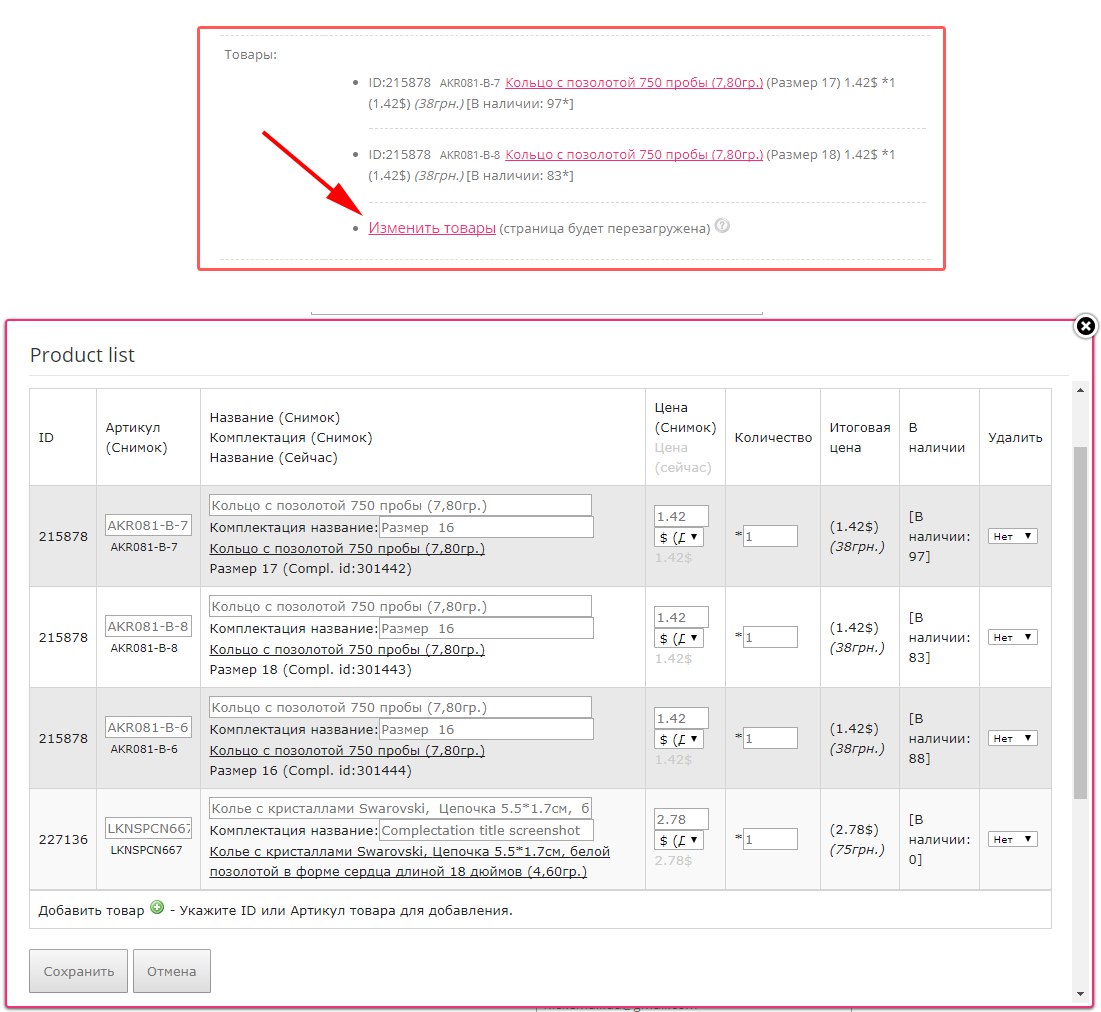Click the green plus add product icon
Viewport: 1101px width, 1012px height.
tap(156, 908)
